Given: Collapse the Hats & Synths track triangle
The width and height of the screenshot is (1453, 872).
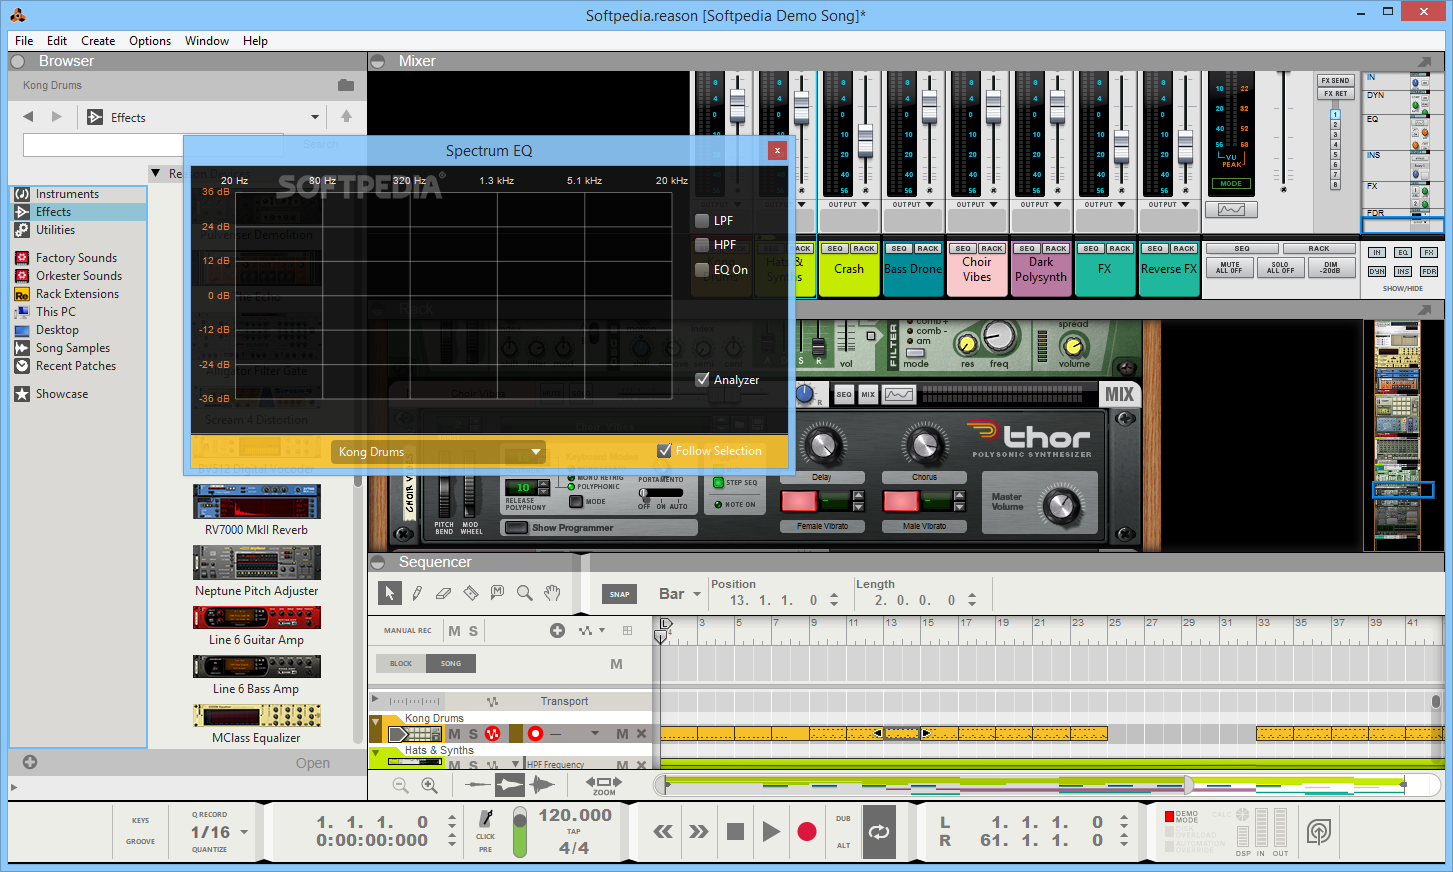Looking at the screenshot, I should [376, 753].
